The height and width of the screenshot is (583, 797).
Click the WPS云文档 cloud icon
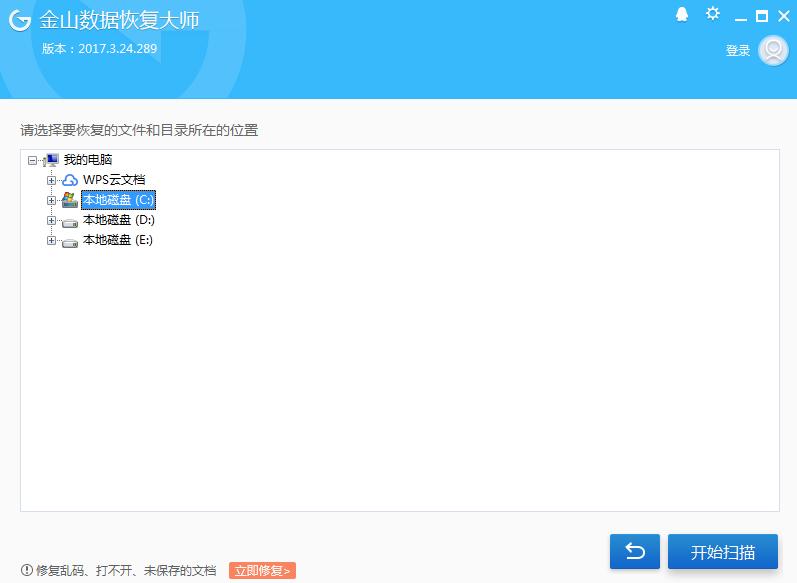point(70,180)
